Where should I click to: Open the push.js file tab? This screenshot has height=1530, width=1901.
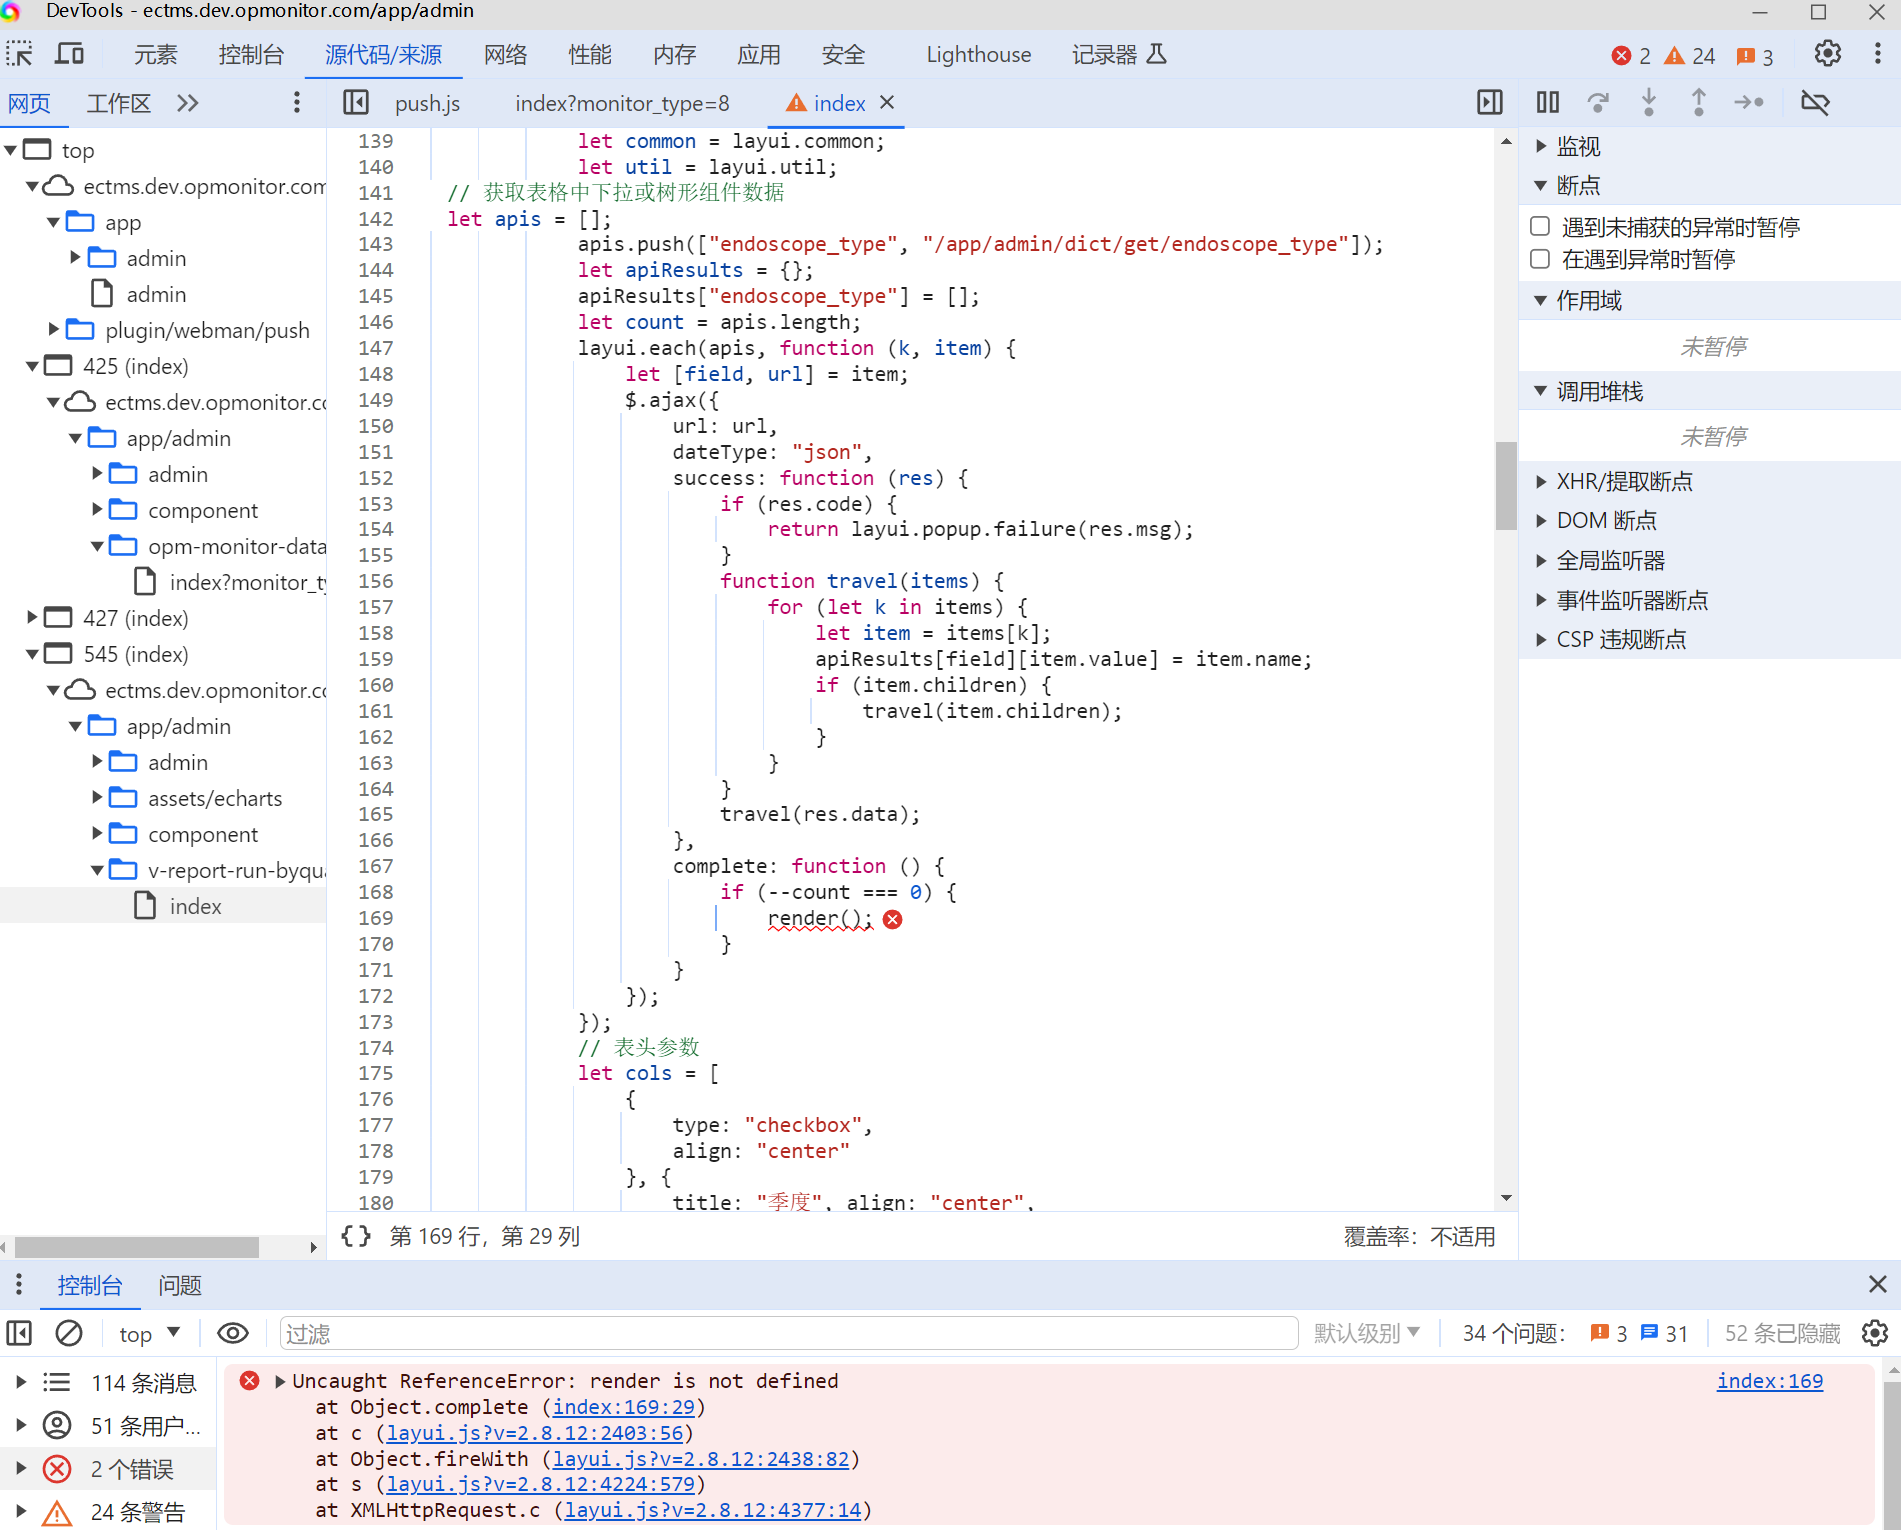(x=427, y=103)
